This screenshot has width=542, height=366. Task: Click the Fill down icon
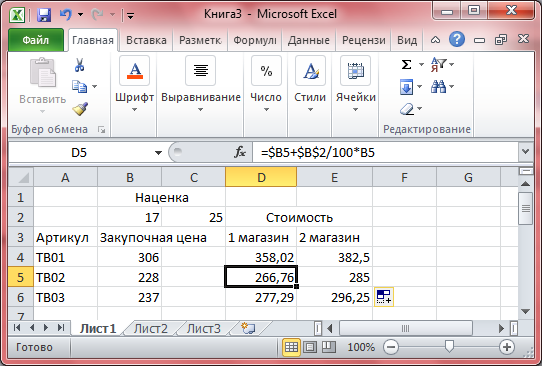(406, 87)
